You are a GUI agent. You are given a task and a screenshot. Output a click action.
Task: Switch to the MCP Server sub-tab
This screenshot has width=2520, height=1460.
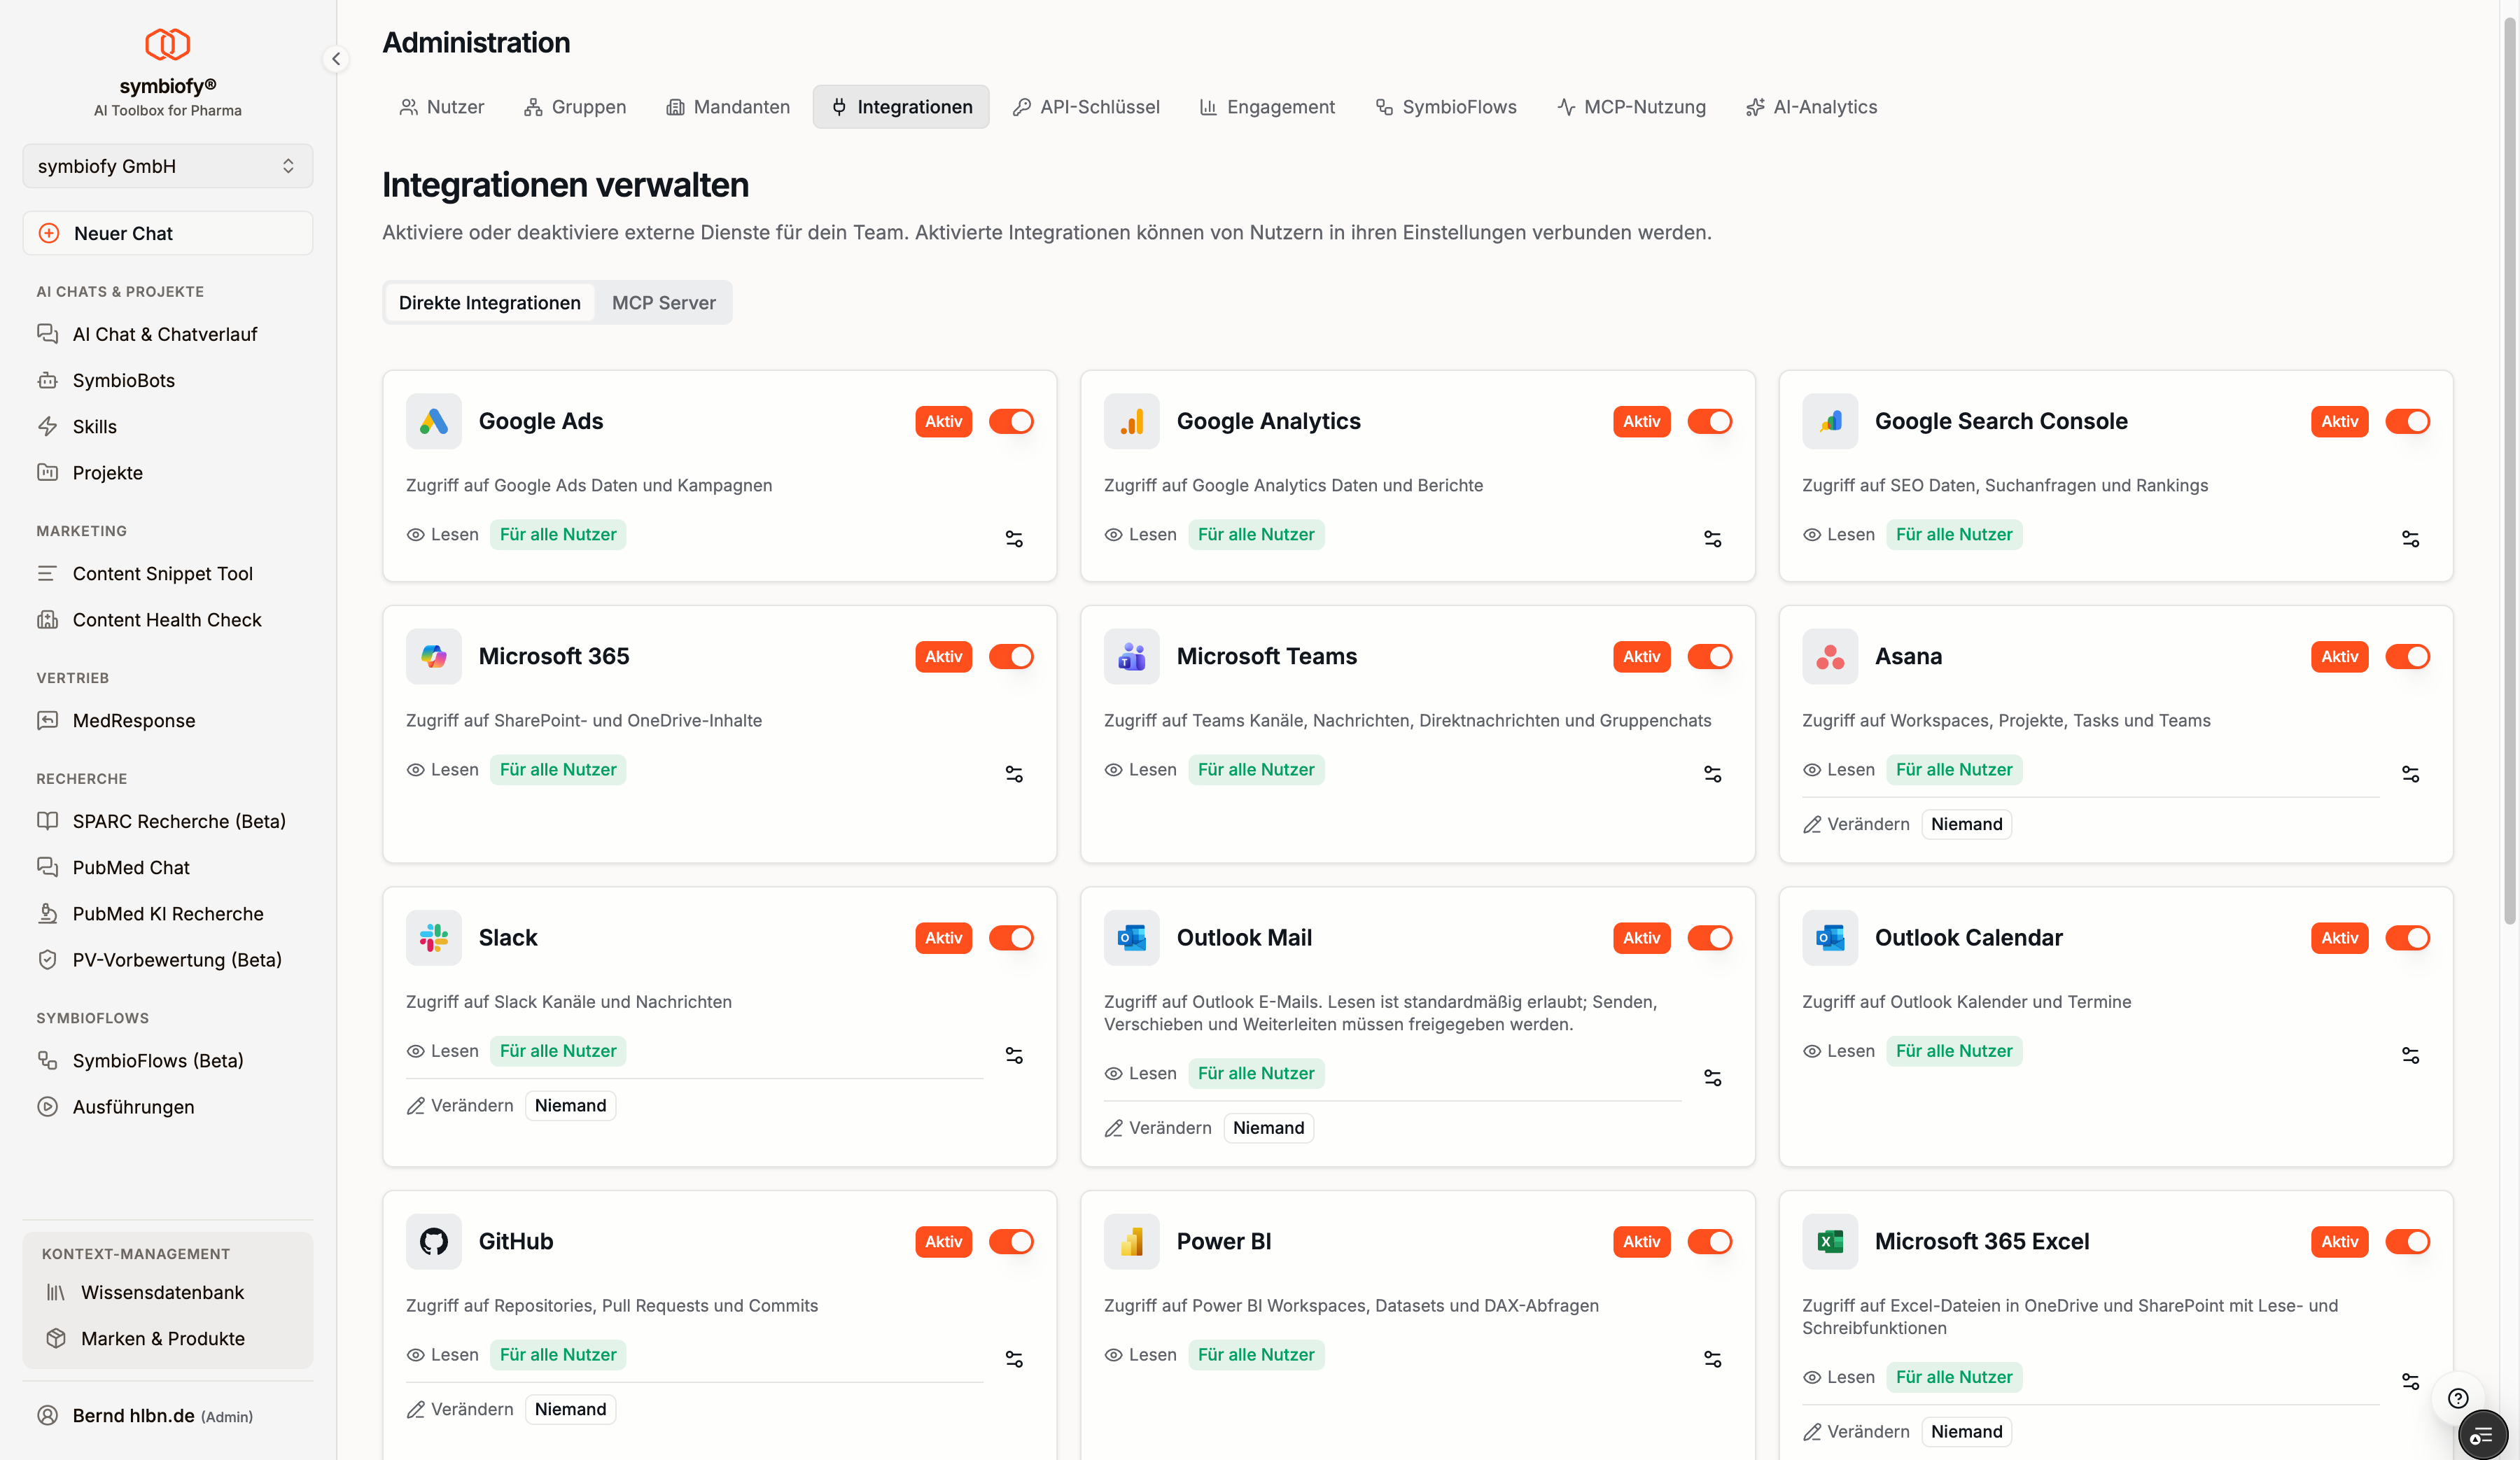(x=663, y=303)
